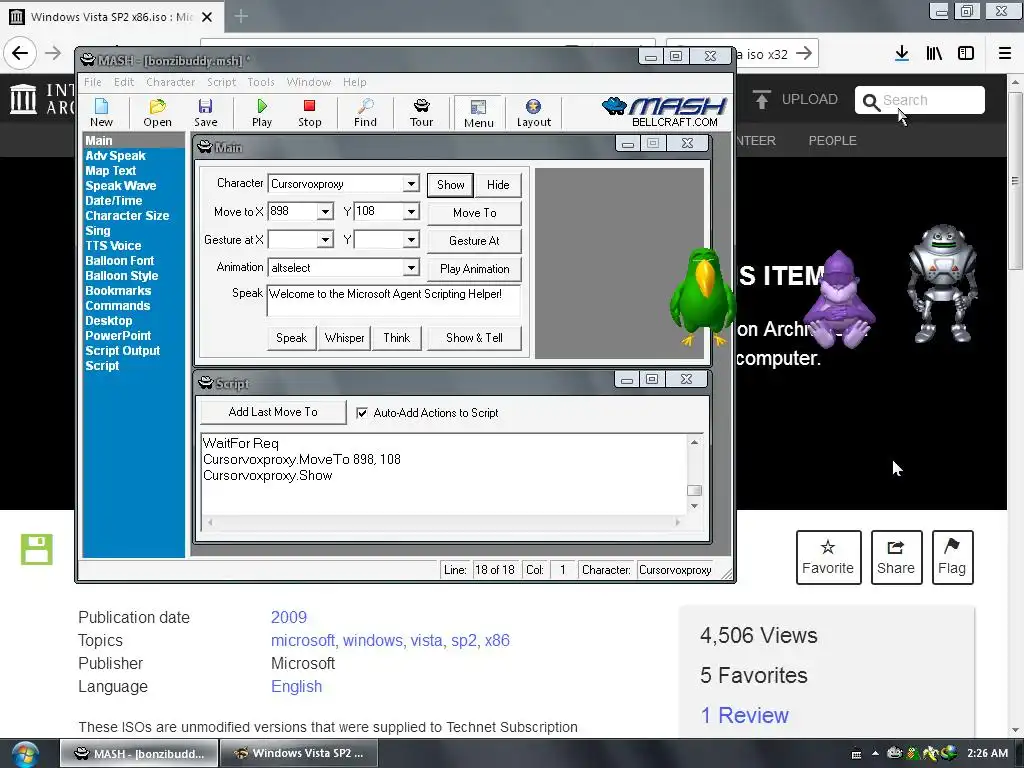Click the Flag button on the page
This screenshot has width=1024, height=768.
952,557
